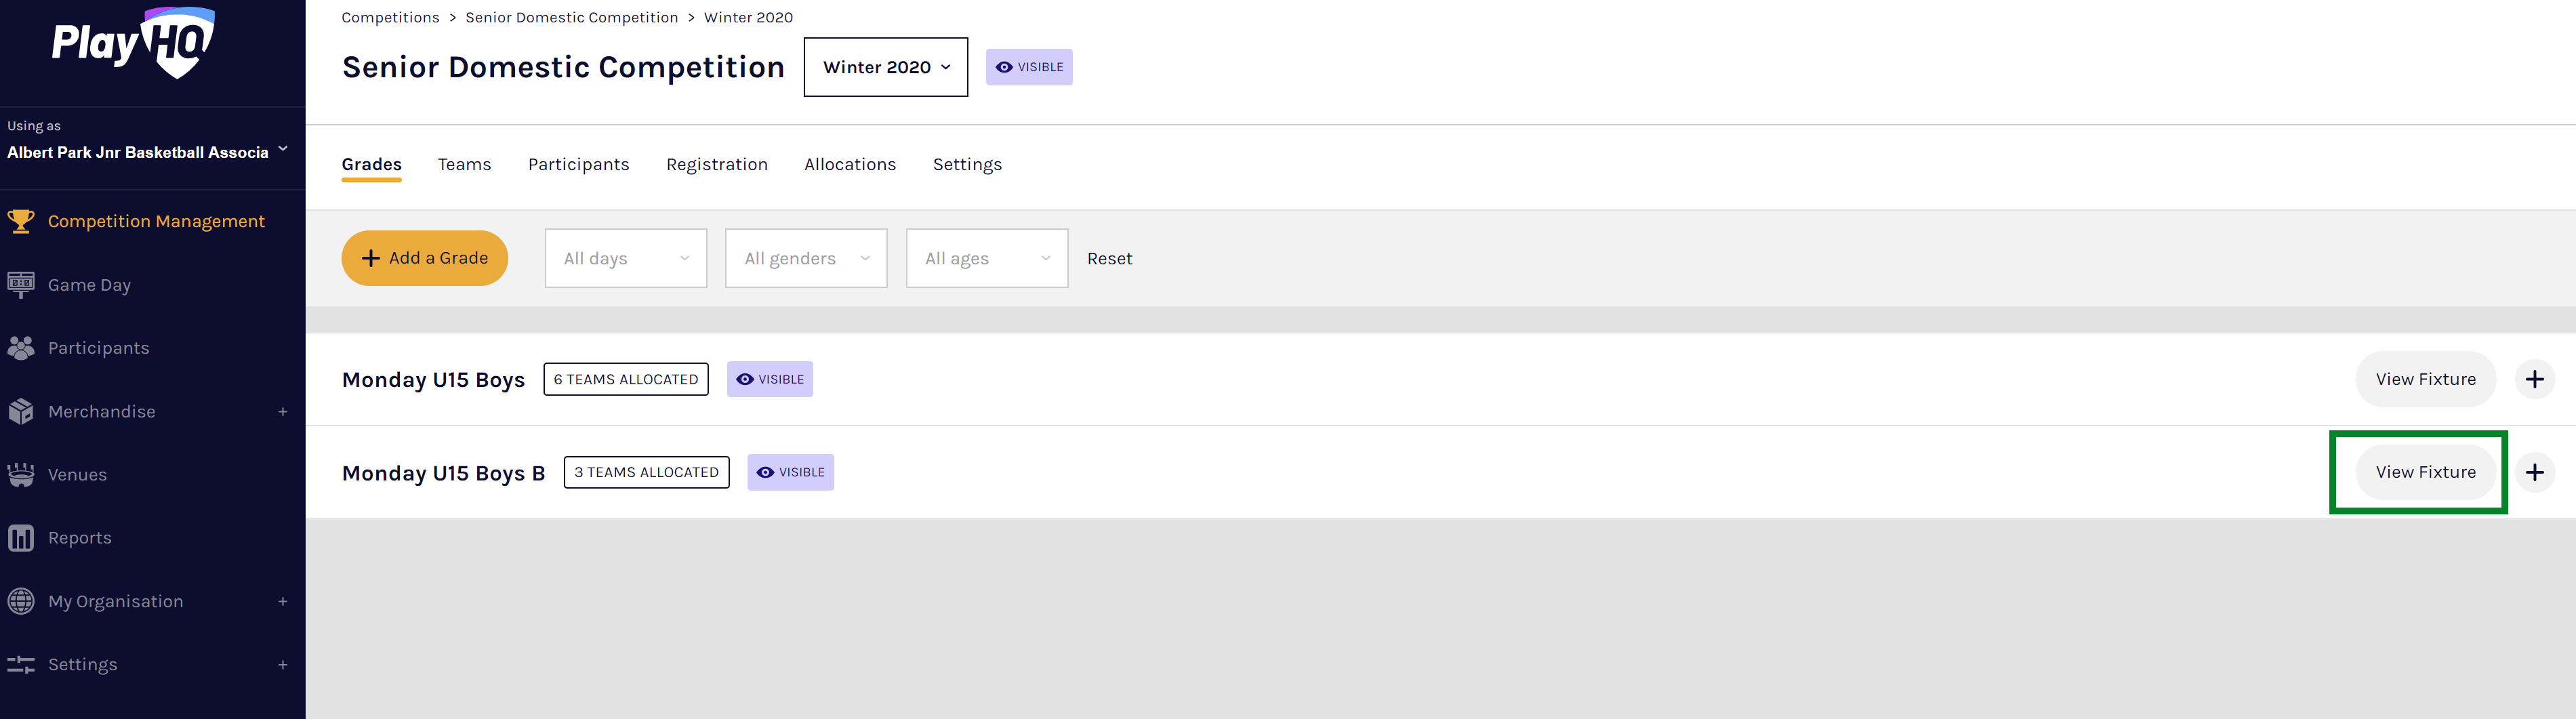Open Competition Management in sidebar
The height and width of the screenshot is (719, 2576).
pyautogui.click(x=156, y=221)
